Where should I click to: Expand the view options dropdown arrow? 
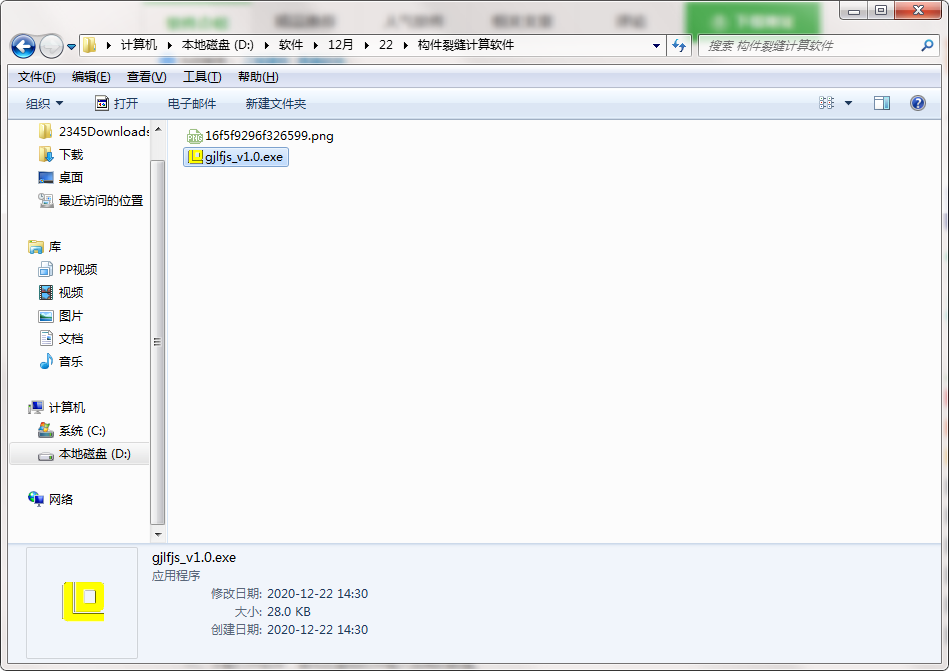[849, 103]
